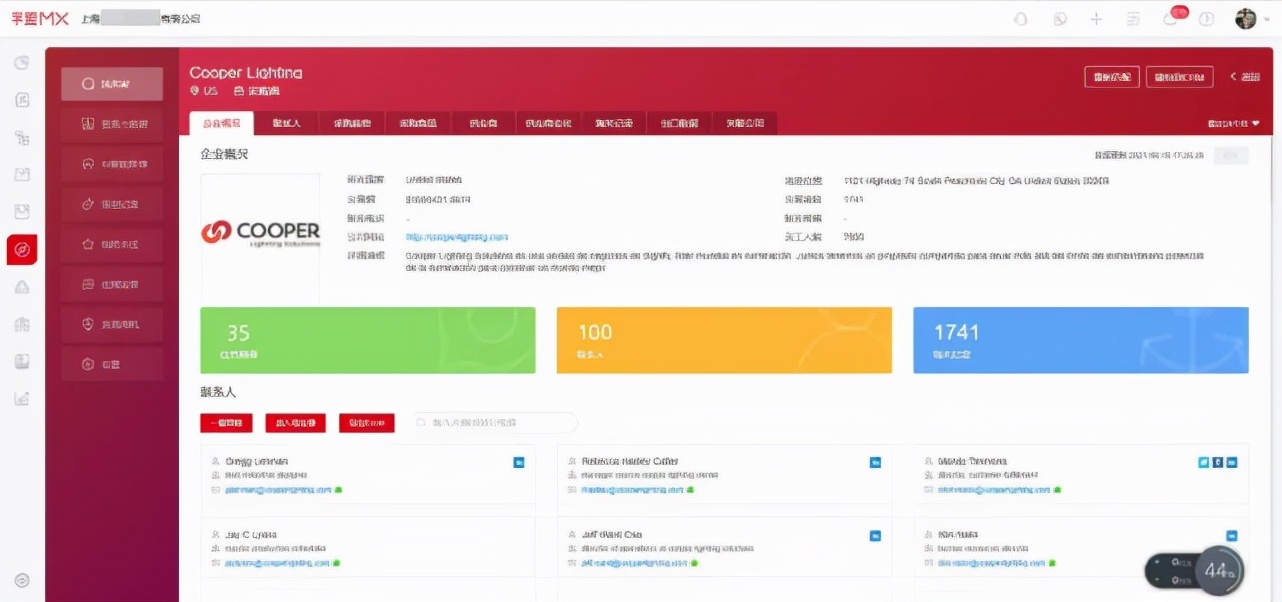Image resolution: width=1282 pixels, height=602 pixels.
Task: Click the first red button under the 联系人 heading
Action: click(226, 423)
